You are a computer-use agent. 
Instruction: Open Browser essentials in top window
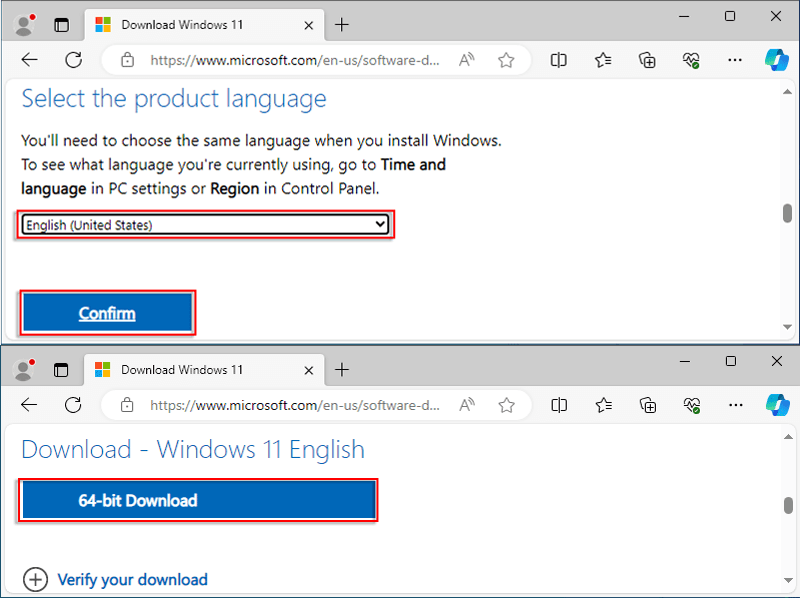[x=691, y=60]
